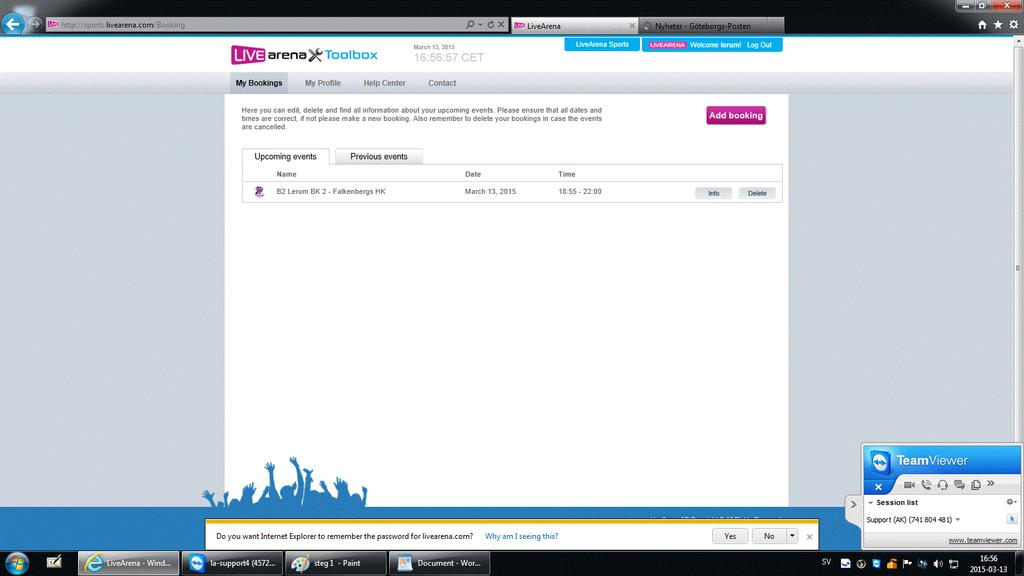Click the volume speaker tray icon
Viewport: 1024px width, 576px height.
pos(938,564)
